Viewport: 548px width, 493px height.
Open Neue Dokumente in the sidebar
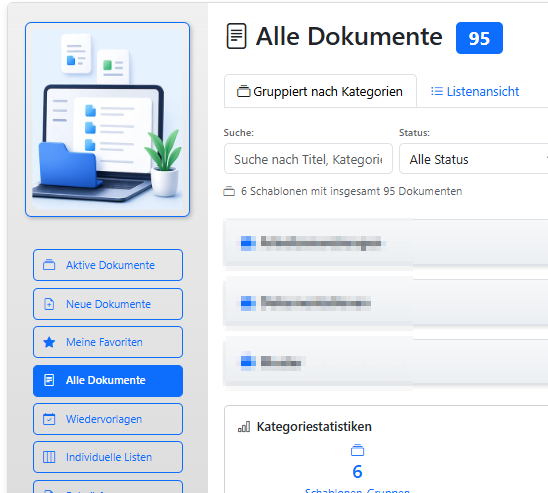point(108,304)
